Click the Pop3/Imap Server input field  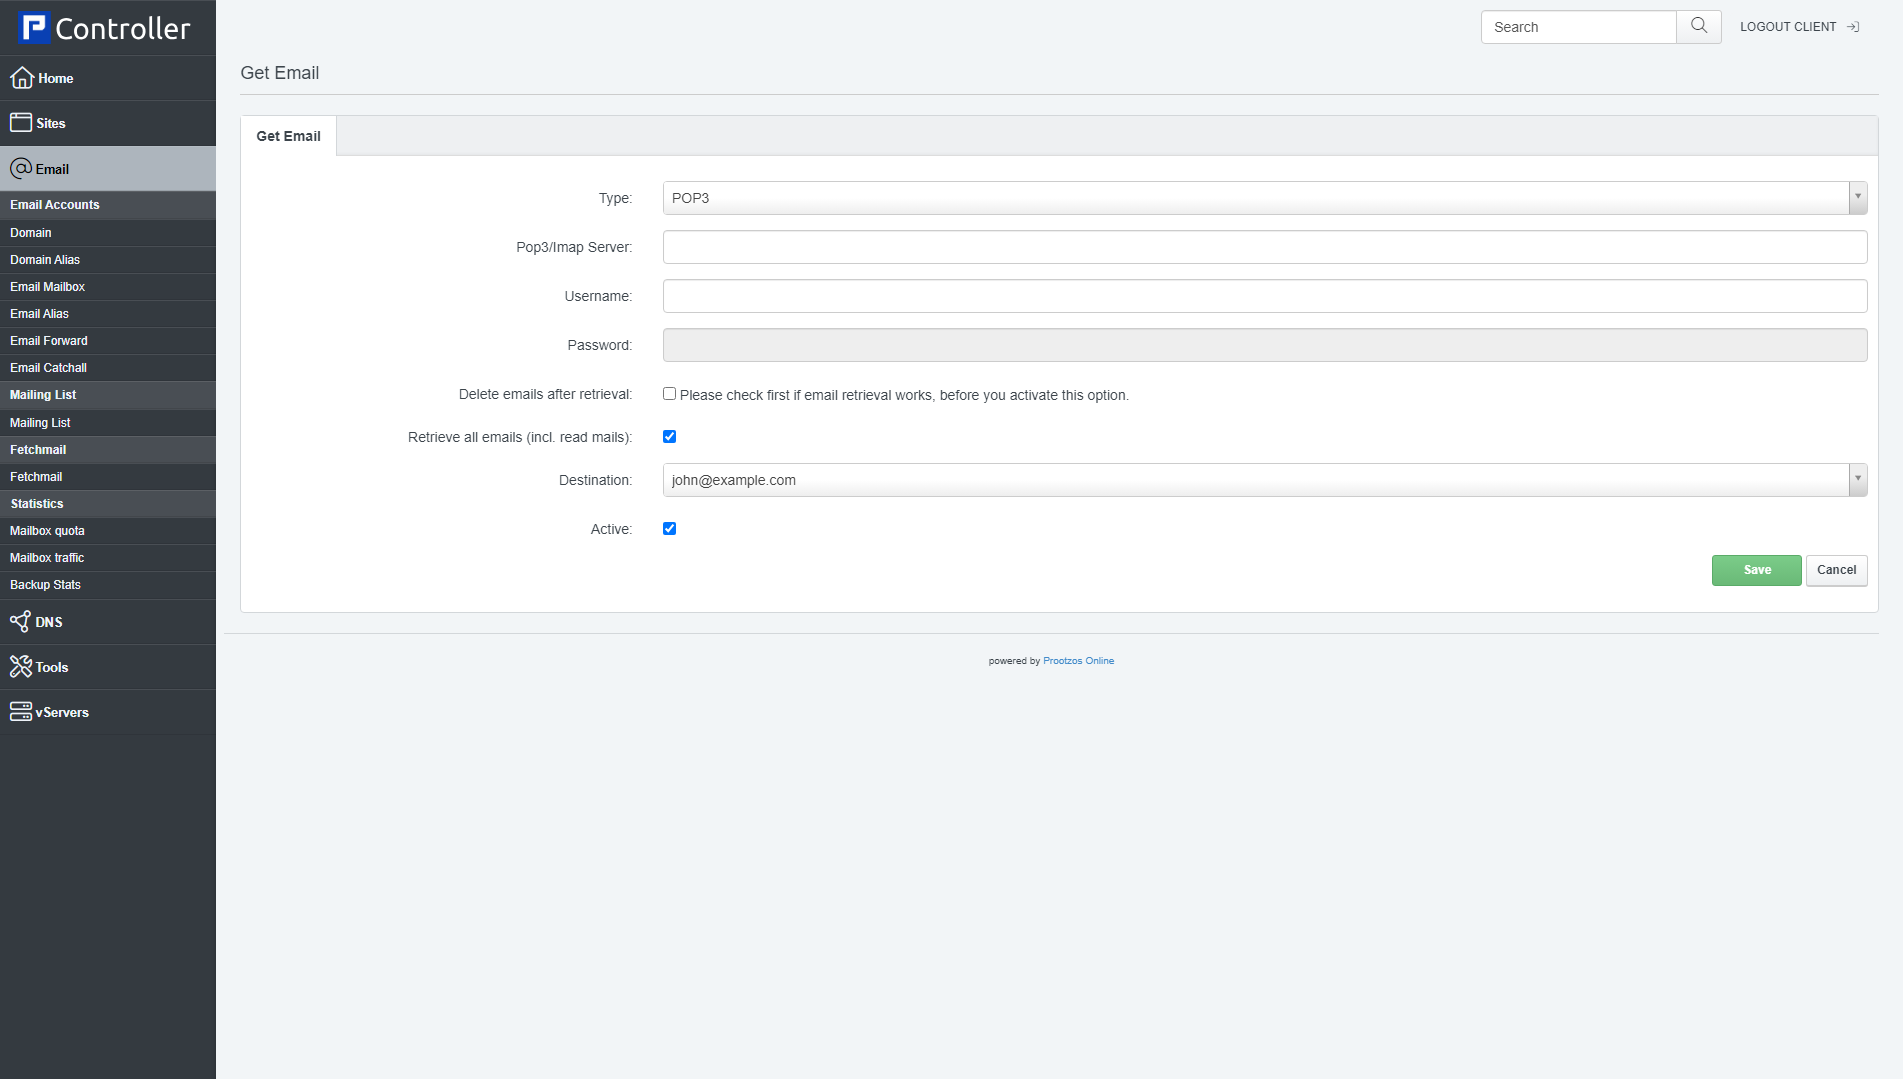click(1264, 246)
